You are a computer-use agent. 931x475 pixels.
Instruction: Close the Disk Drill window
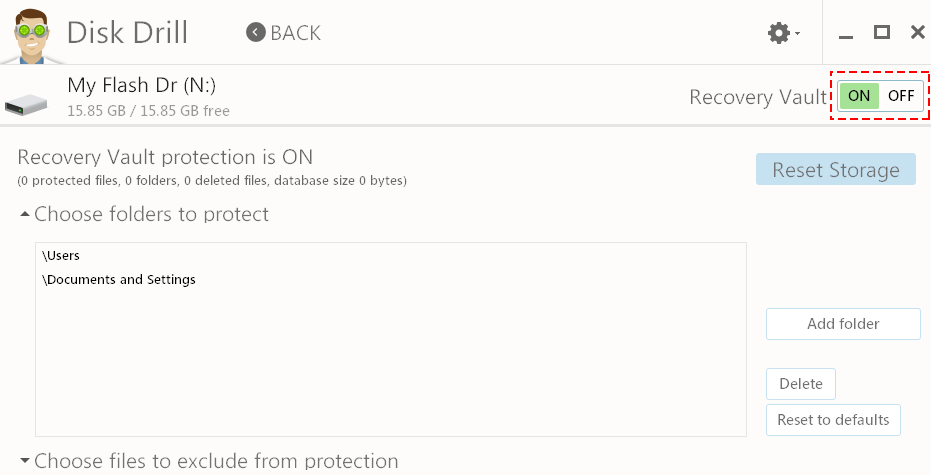click(917, 33)
